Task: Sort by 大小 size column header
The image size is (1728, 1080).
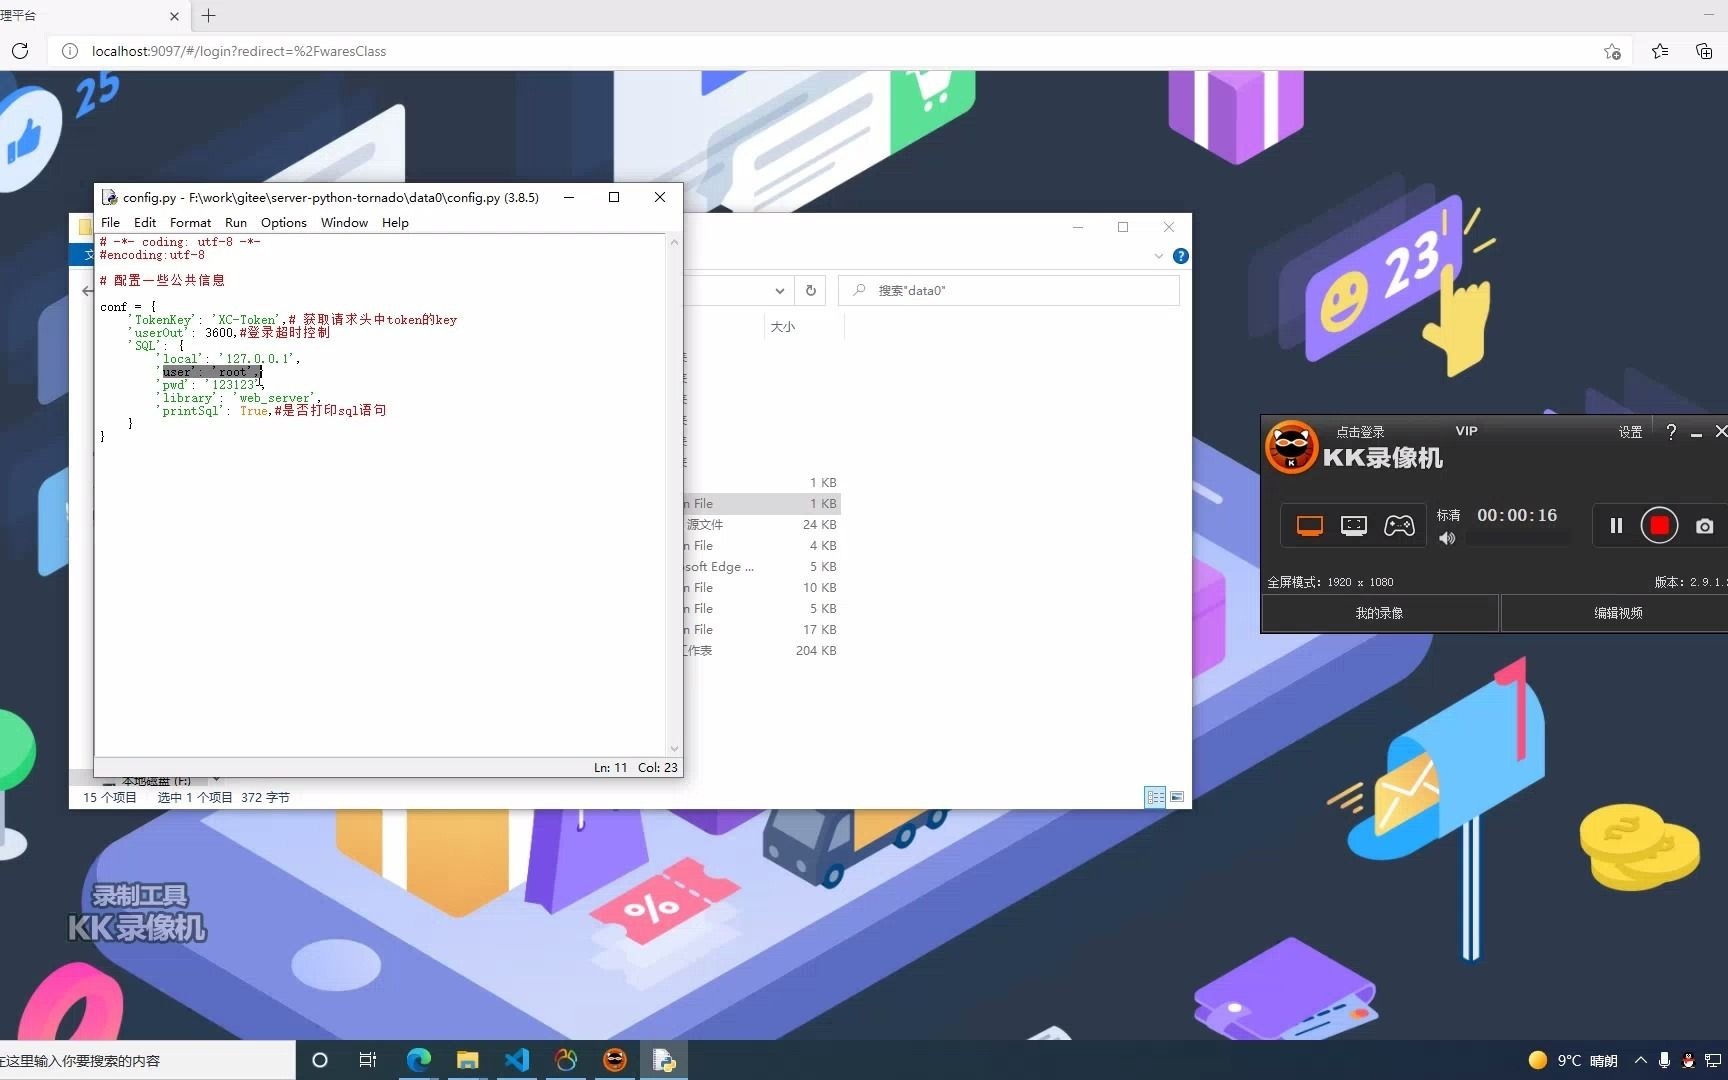Action: (x=783, y=327)
